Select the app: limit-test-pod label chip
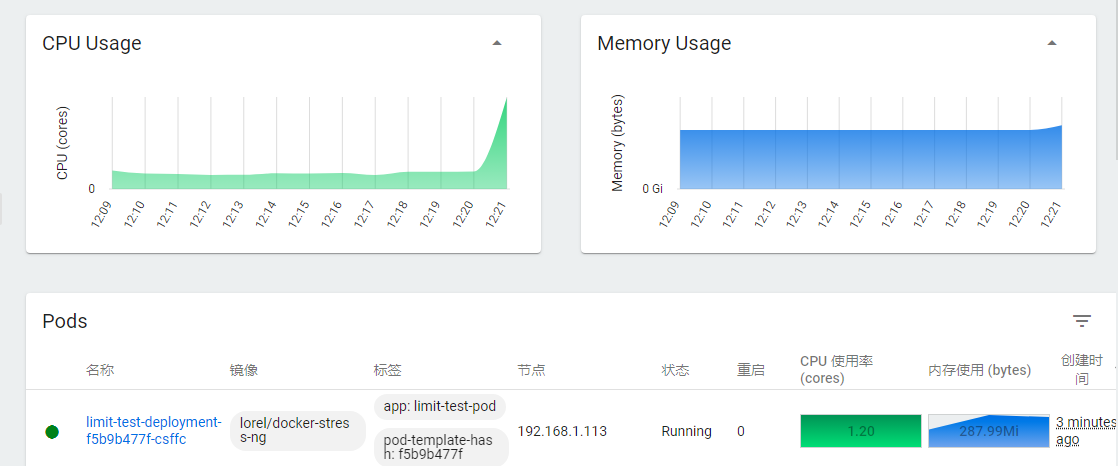1118x466 pixels. pos(440,408)
